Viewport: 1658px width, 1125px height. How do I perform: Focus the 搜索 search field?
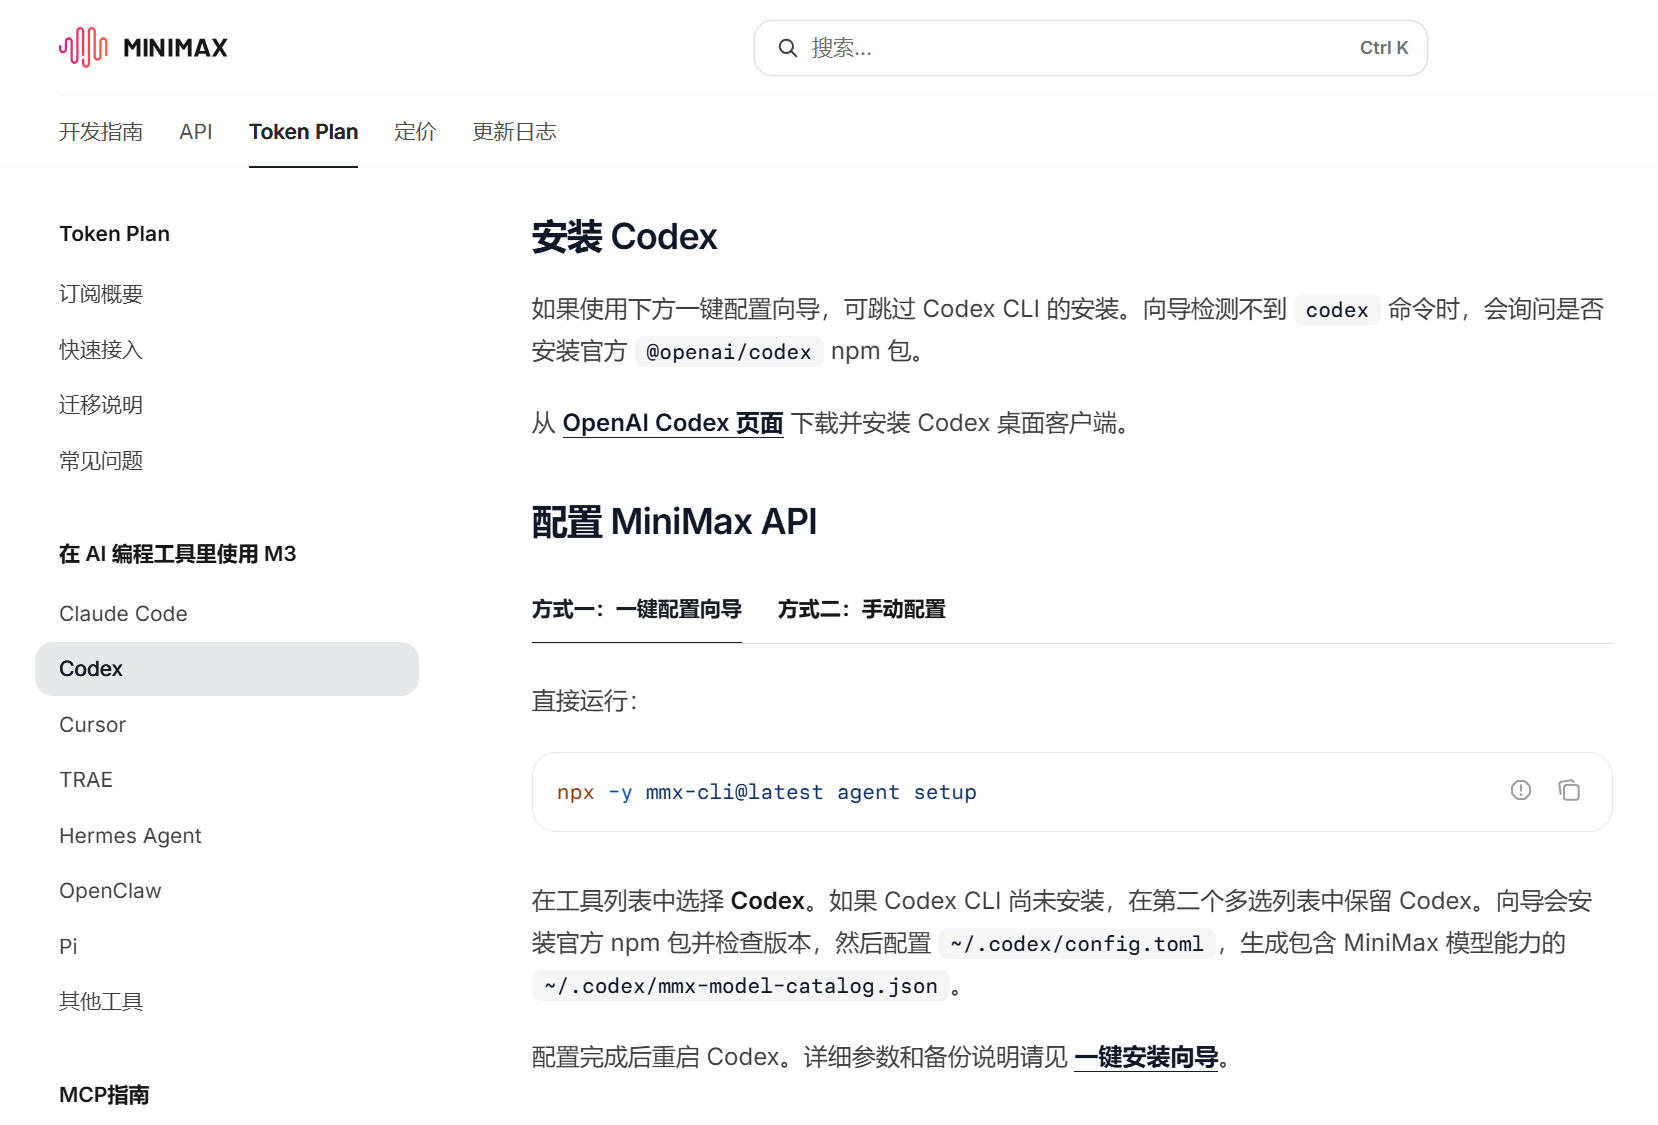pos(1090,48)
